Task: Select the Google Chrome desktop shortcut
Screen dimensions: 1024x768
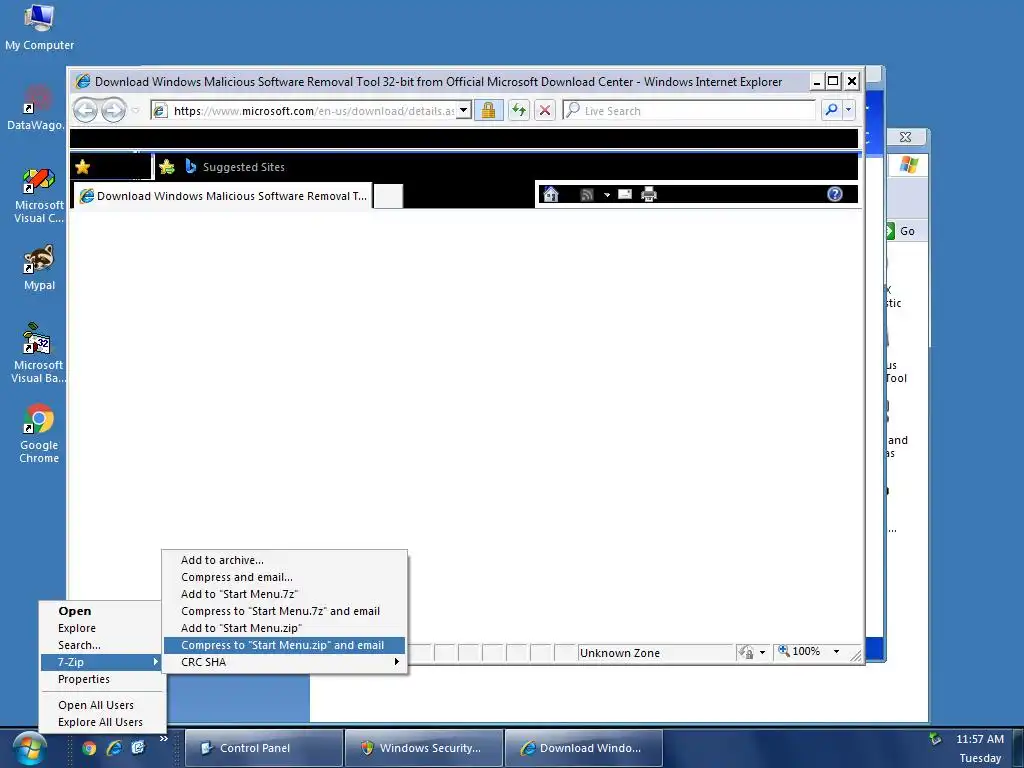Action: (39, 434)
